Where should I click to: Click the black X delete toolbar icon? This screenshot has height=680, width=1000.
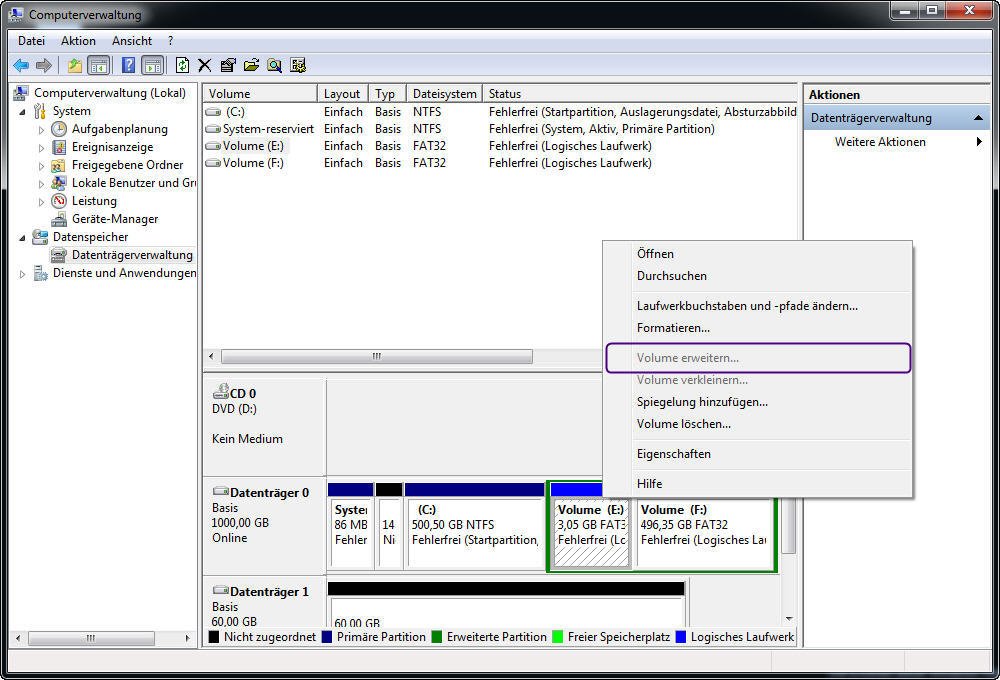tap(205, 65)
